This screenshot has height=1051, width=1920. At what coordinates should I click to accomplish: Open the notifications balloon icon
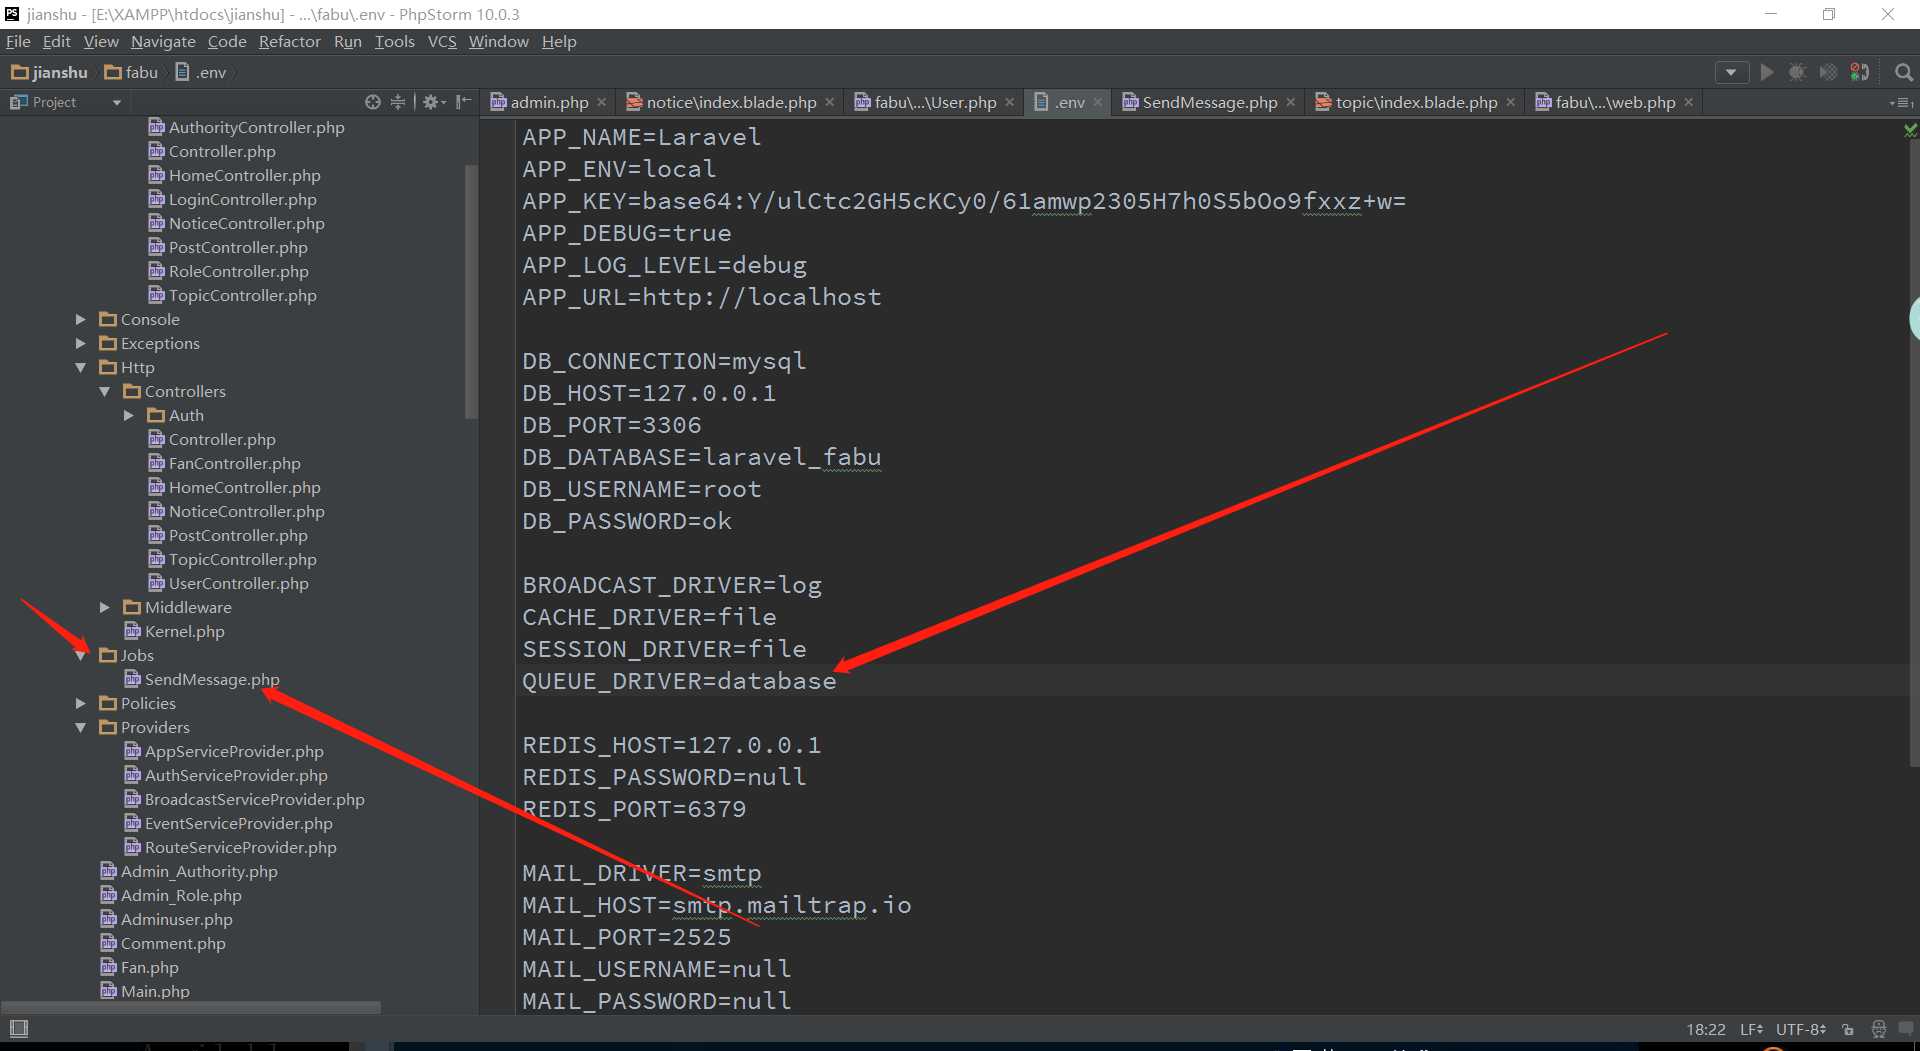coord(1905,1028)
